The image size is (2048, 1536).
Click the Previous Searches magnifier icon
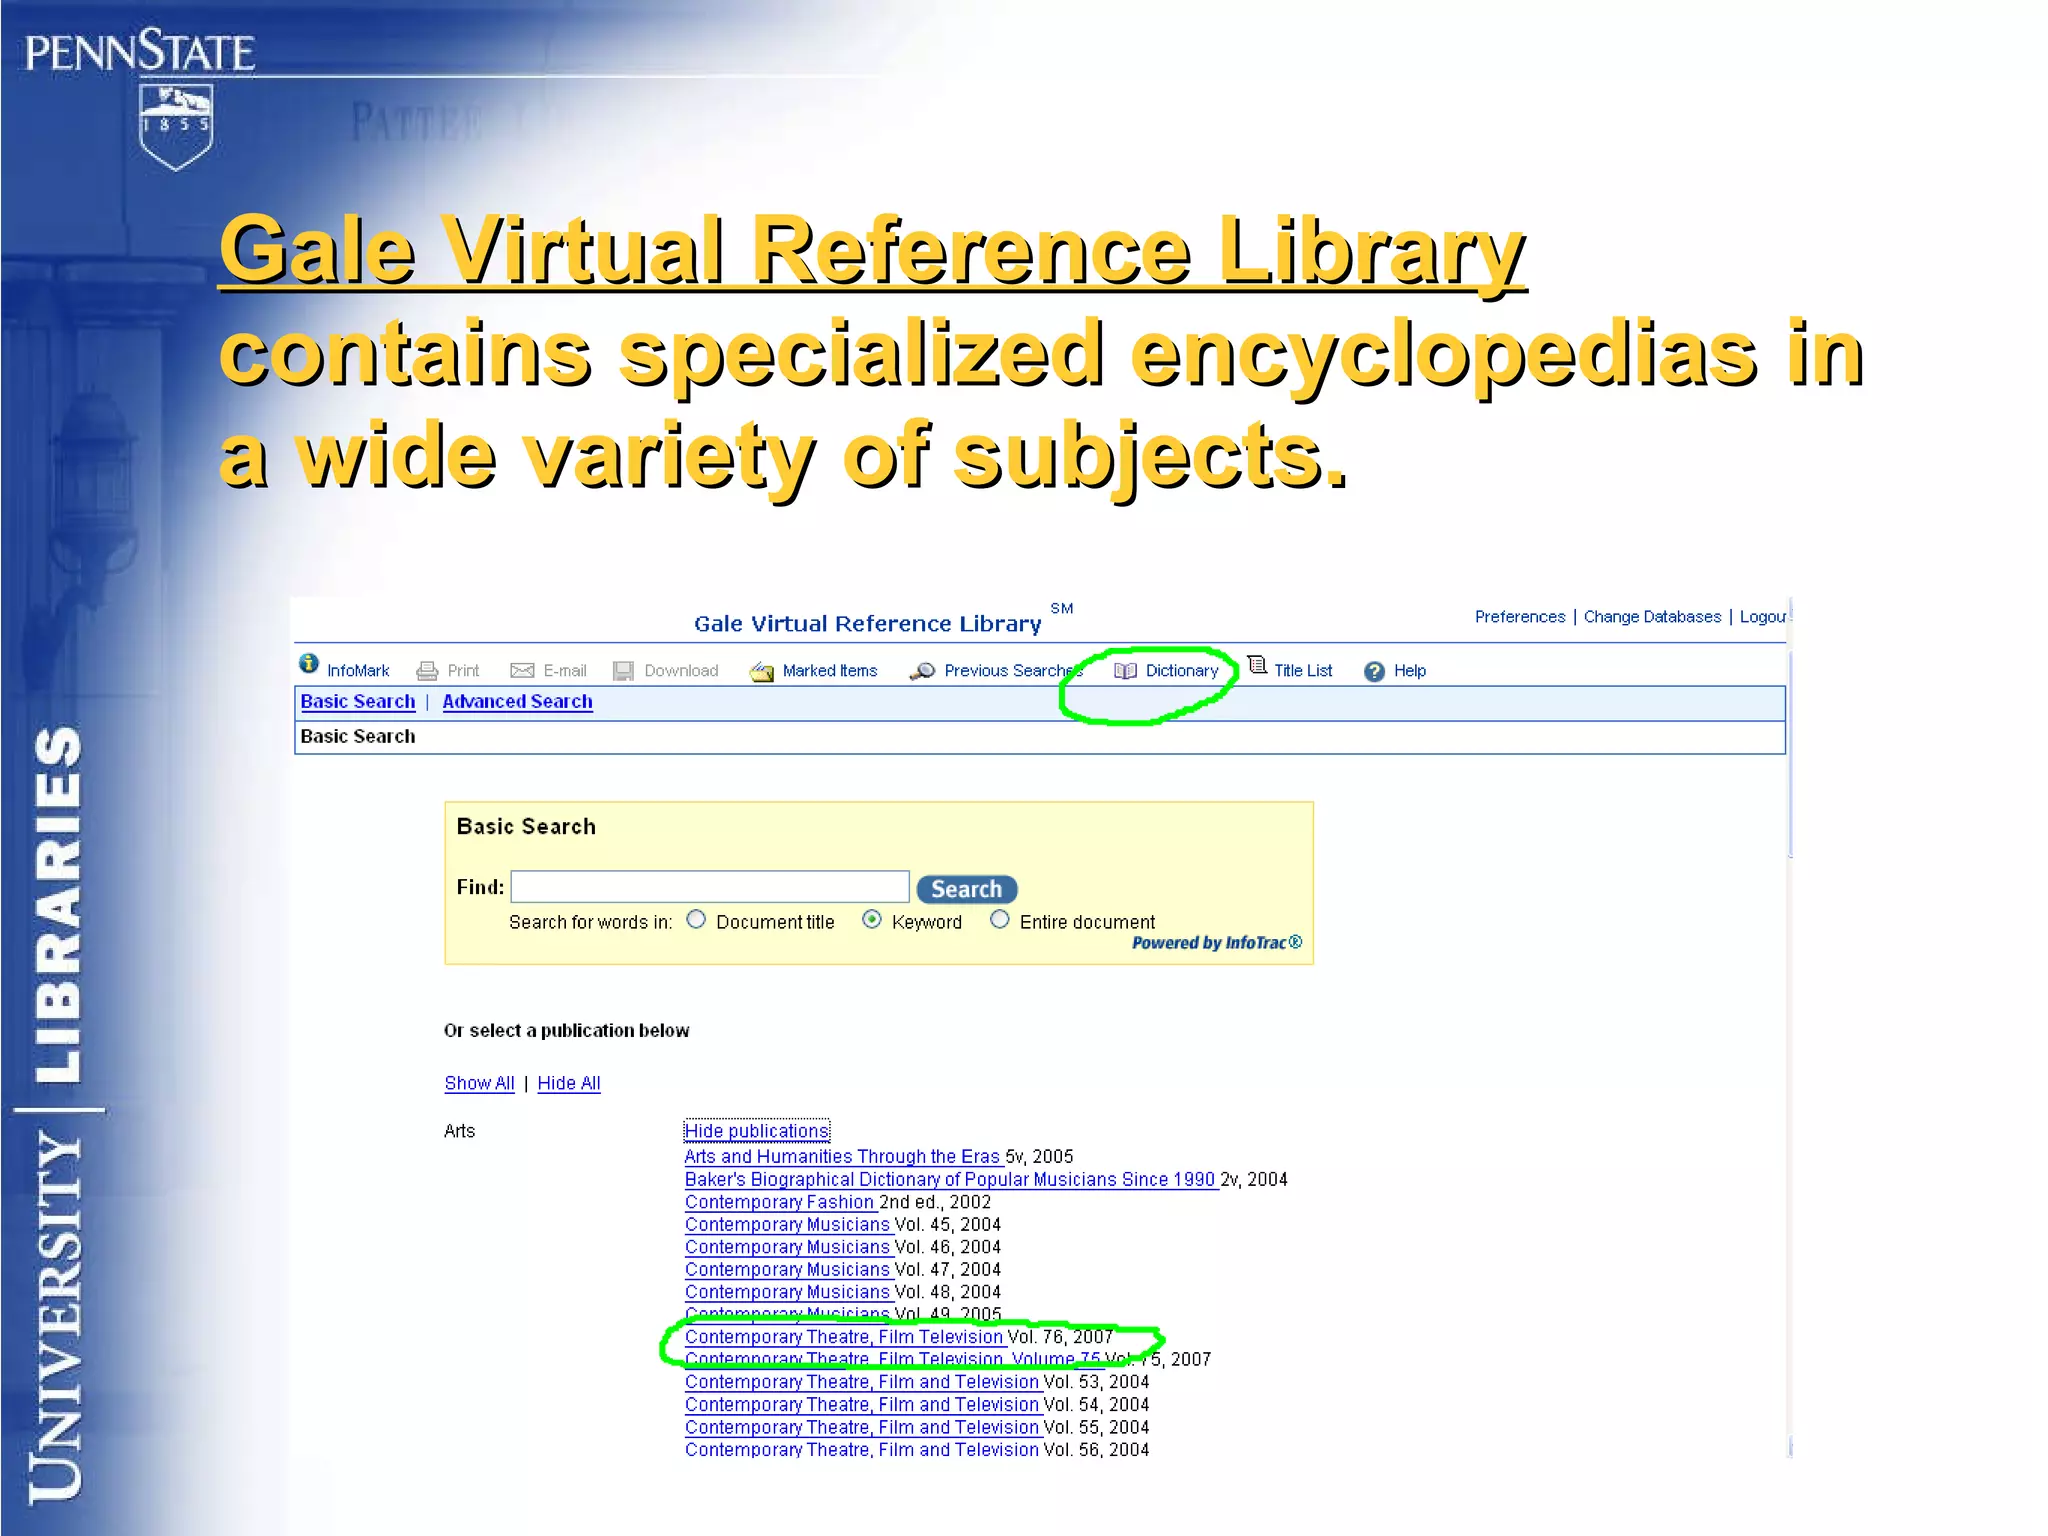click(x=922, y=671)
